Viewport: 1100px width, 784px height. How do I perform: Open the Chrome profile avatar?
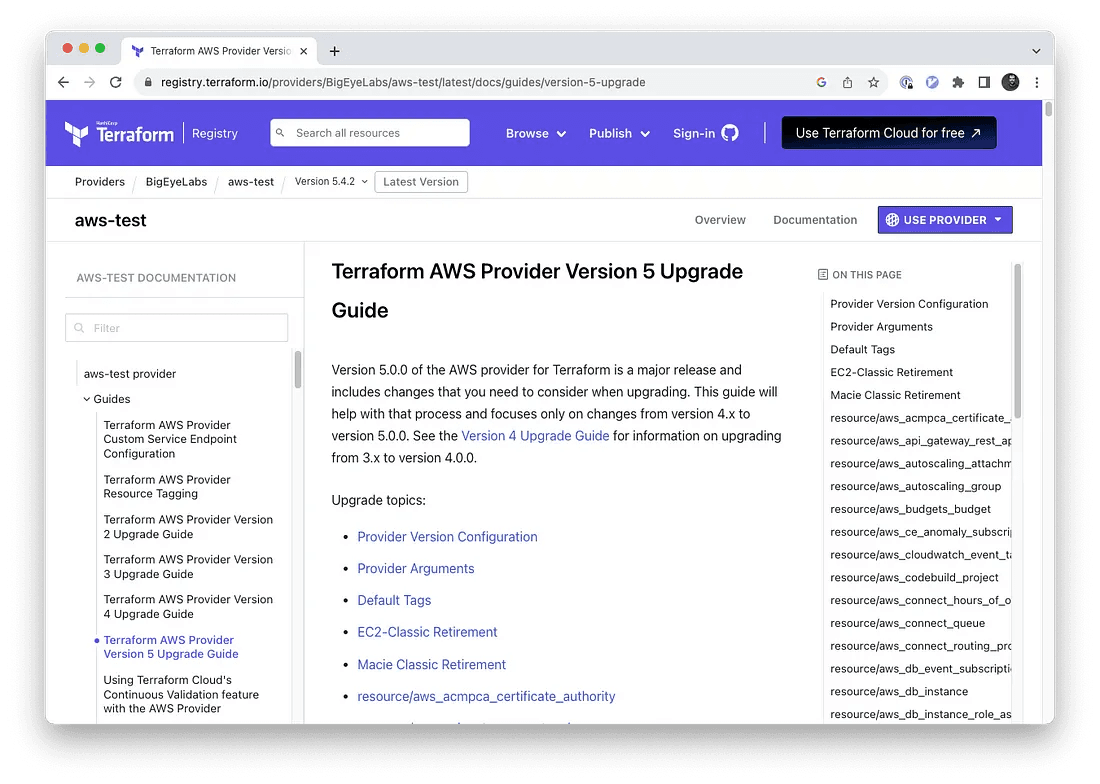pyautogui.click(x=1010, y=82)
